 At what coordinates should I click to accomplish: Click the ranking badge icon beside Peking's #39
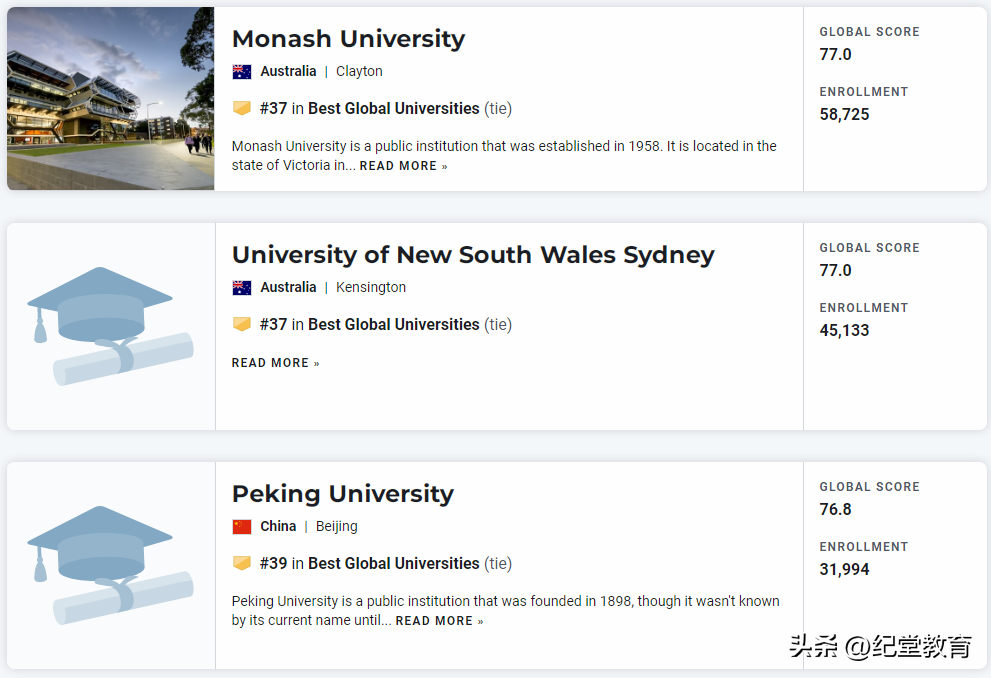pos(242,563)
